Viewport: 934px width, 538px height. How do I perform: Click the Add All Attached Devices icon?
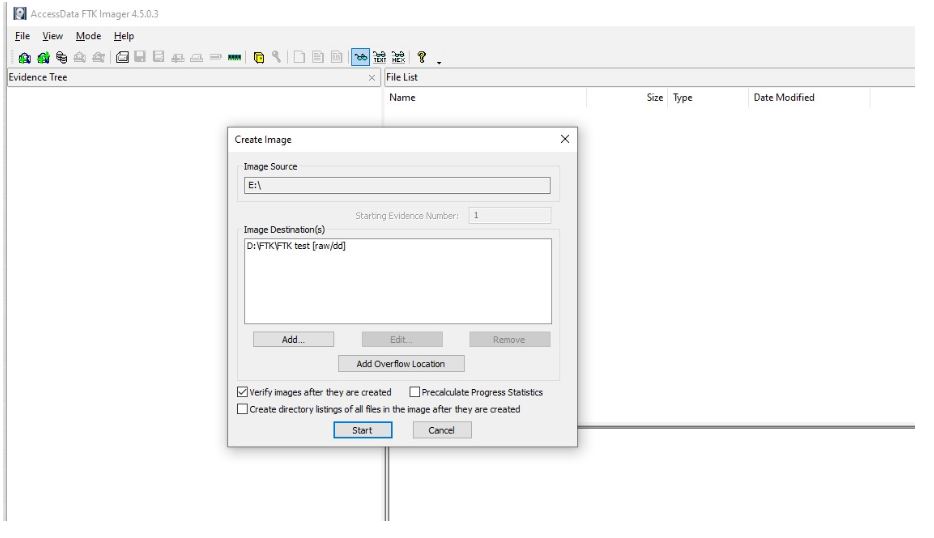pos(43,57)
